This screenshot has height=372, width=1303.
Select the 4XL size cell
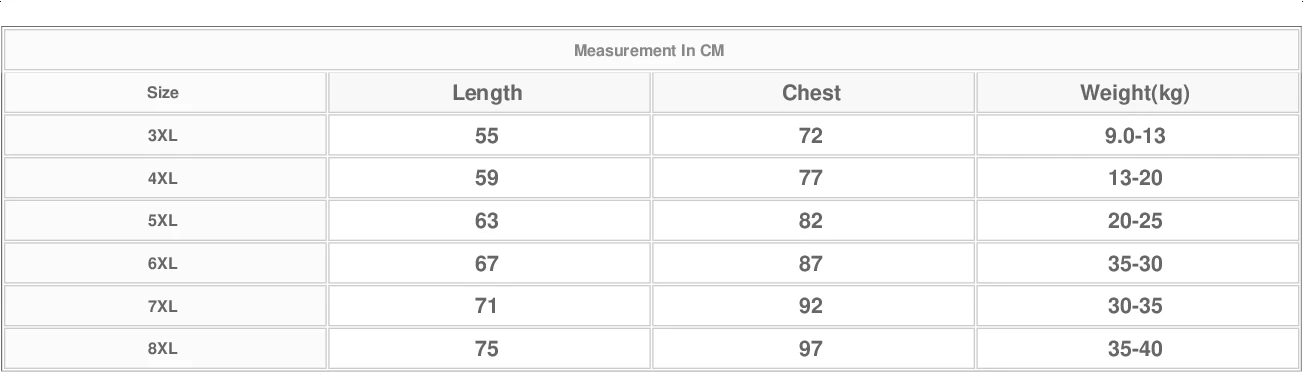[x=163, y=179]
